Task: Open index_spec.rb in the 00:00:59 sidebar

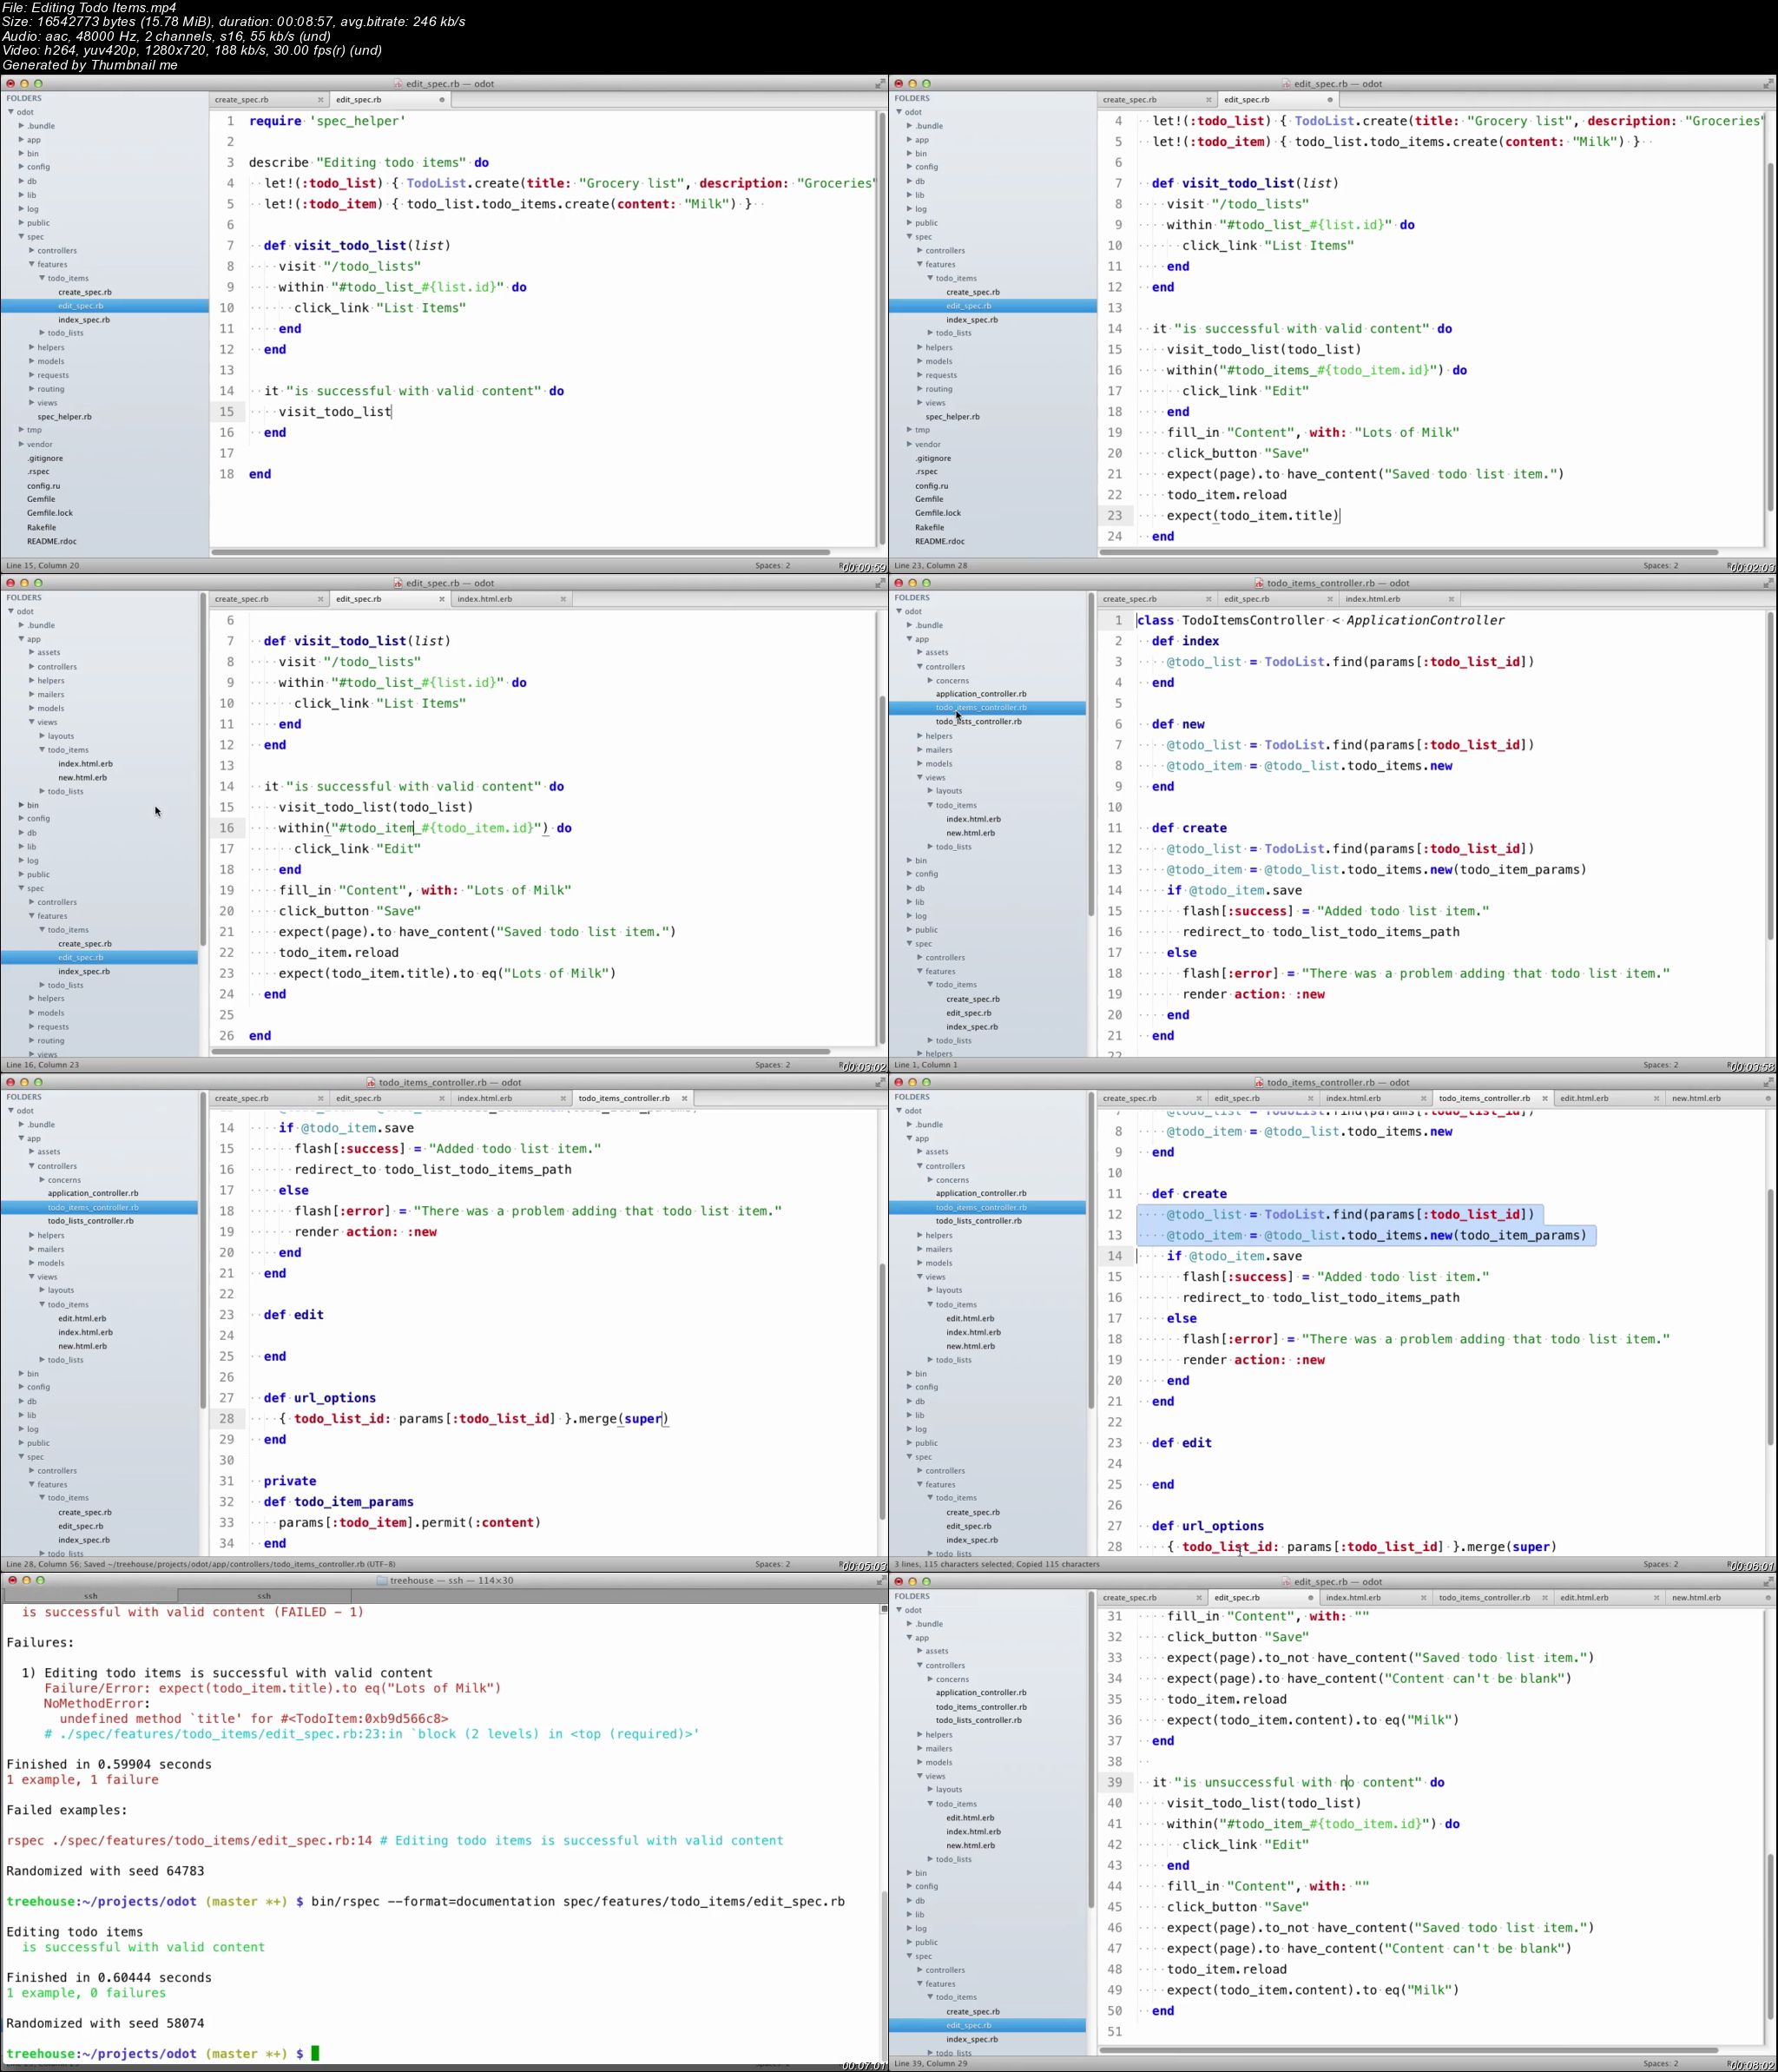Action: 84,320
